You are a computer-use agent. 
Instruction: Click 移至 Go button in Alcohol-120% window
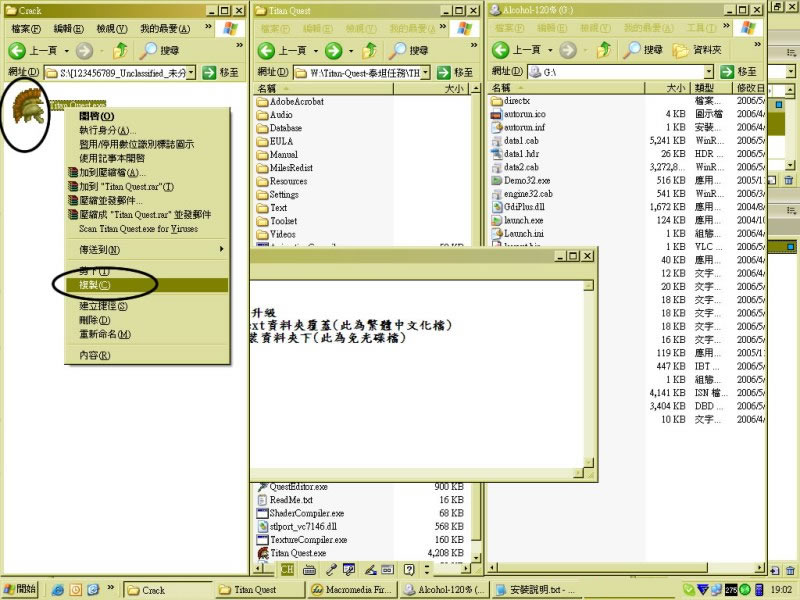pyautogui.click(x=739, y=72)
